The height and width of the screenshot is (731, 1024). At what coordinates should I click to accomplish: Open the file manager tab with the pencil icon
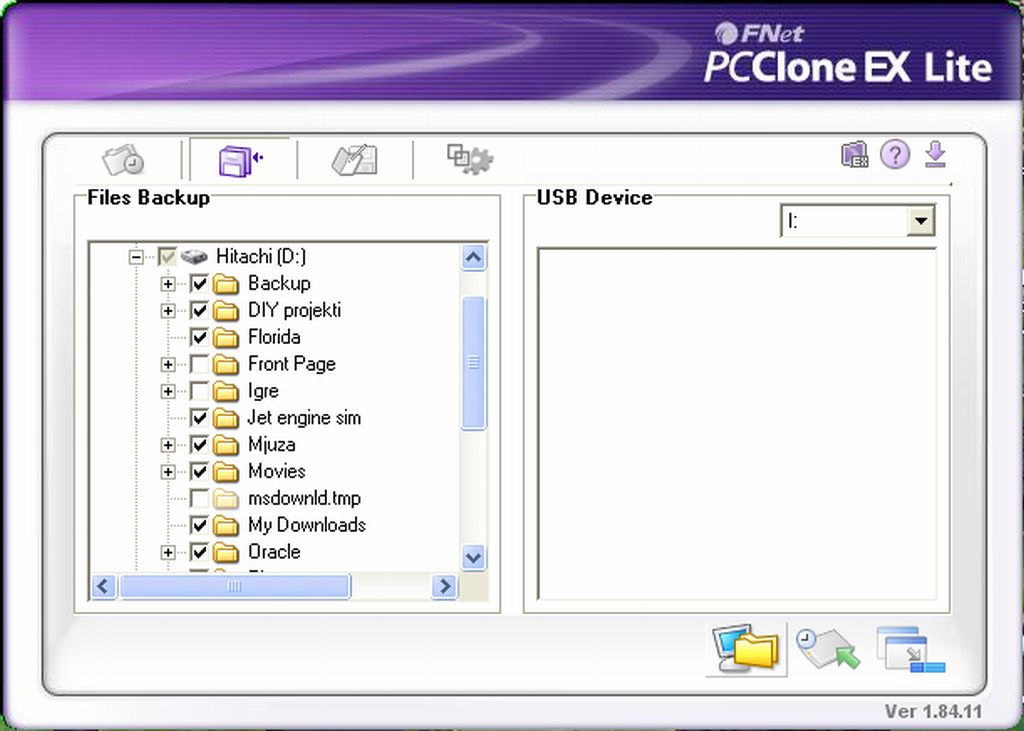(x=355, y=160)
